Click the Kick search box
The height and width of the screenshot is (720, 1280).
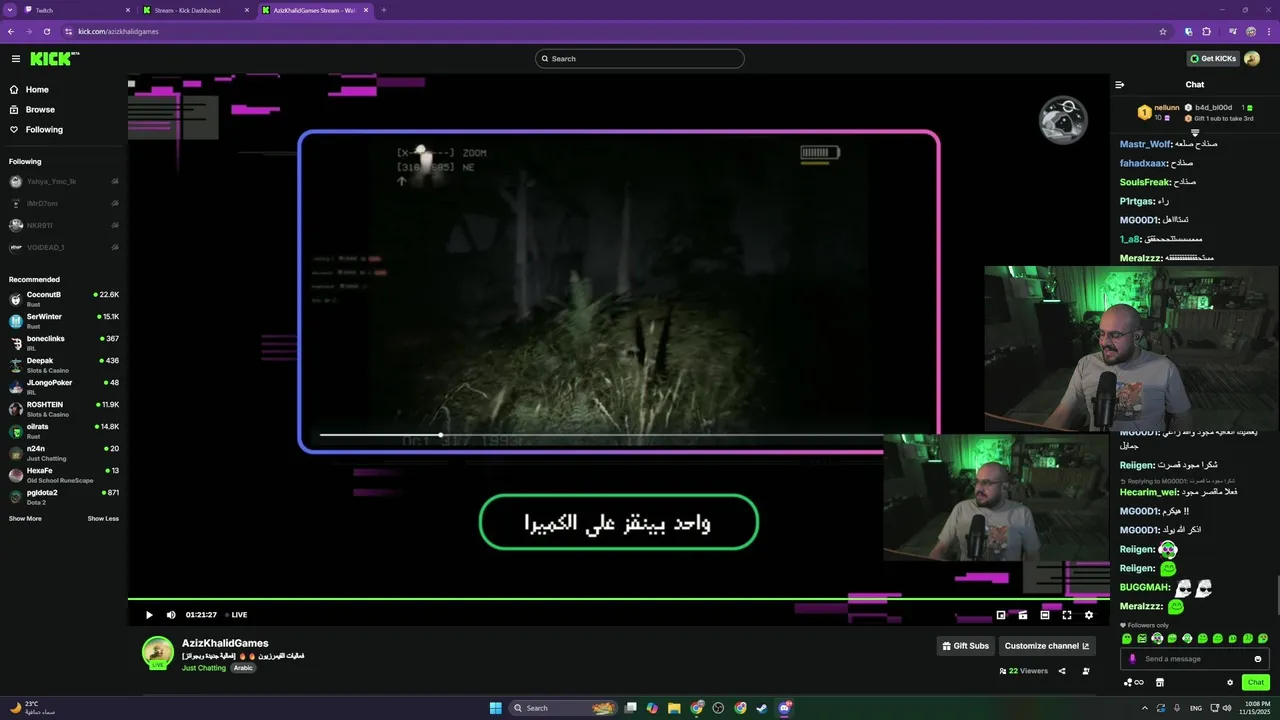(x=640, y=59)
